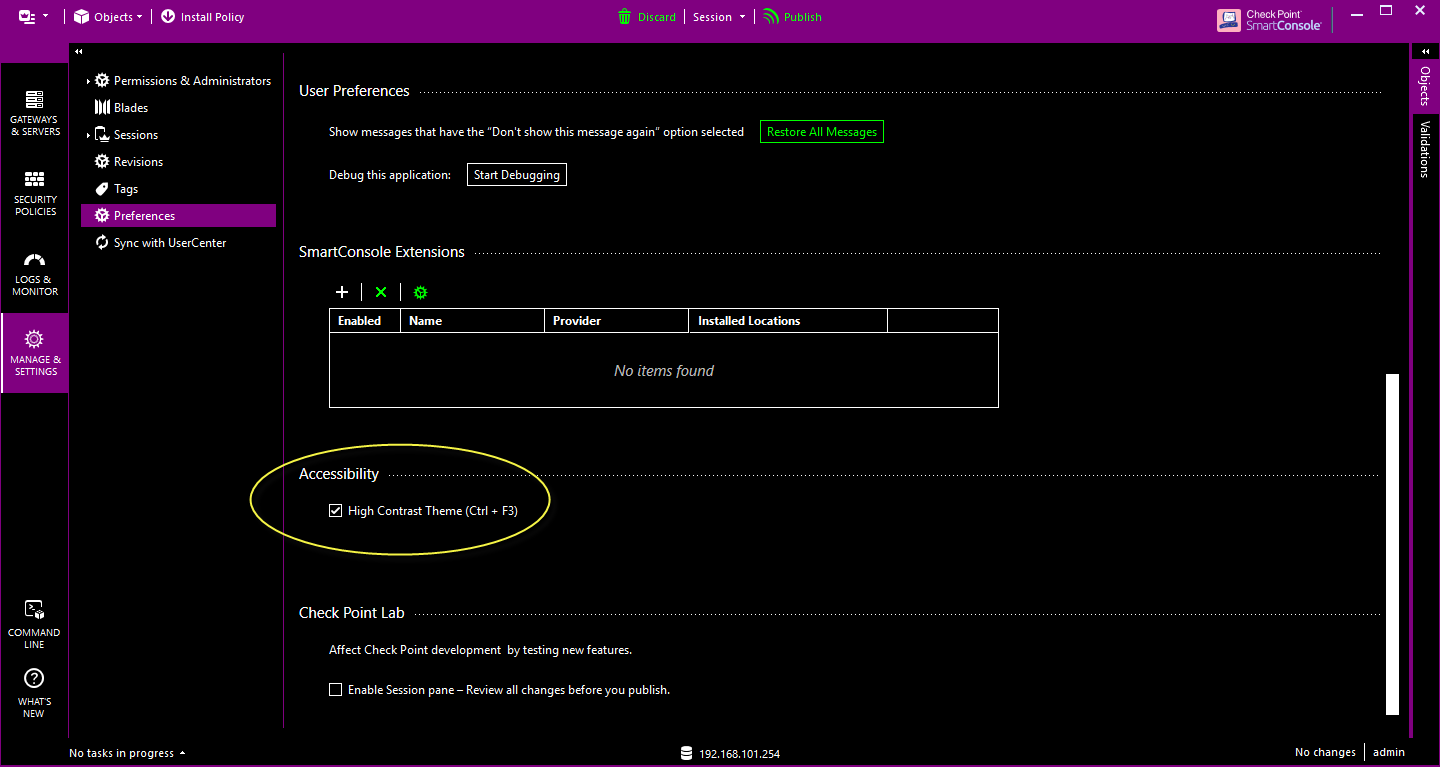The width and height of the screenshot is (1440, 767).
Task: Select Manage & Settings view
Action: coord(35,353)
